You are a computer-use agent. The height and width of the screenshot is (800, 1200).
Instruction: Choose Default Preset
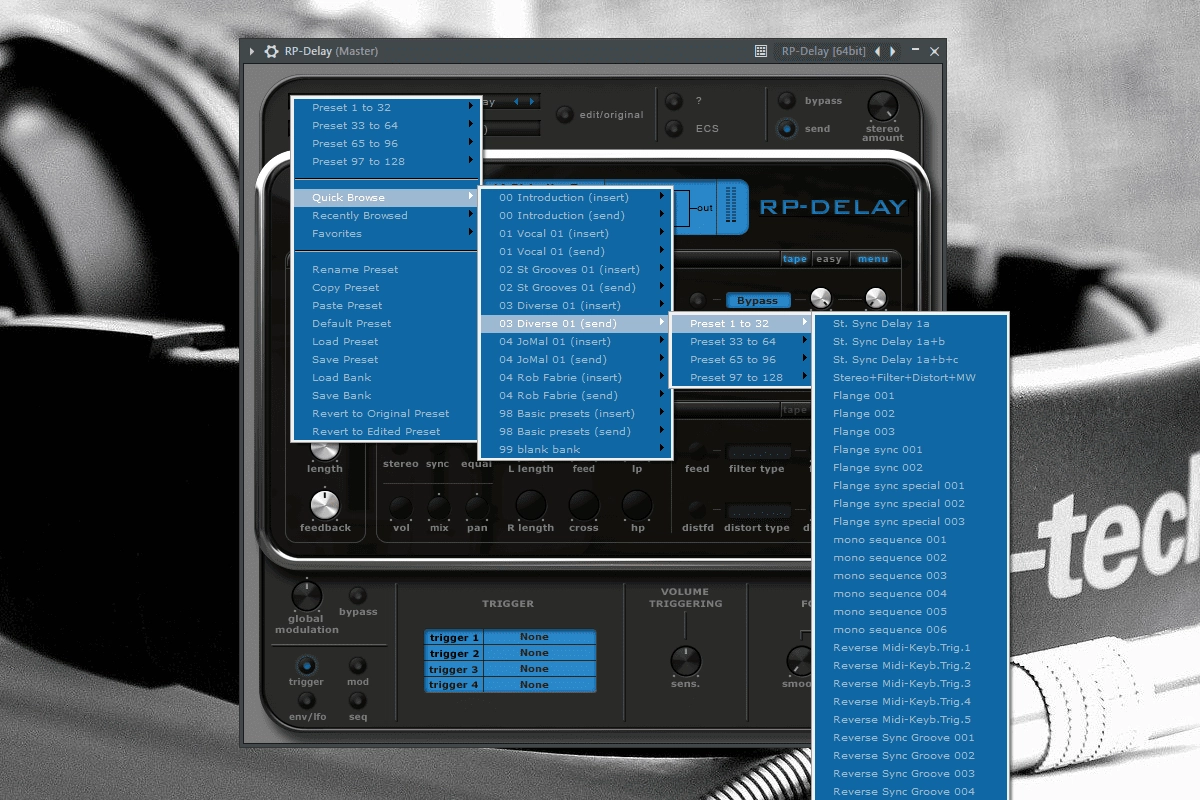[386, 323]
